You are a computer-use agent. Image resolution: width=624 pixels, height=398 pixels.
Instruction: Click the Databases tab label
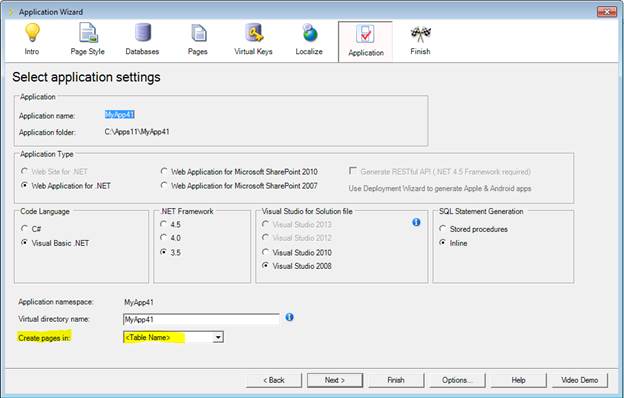142,51
